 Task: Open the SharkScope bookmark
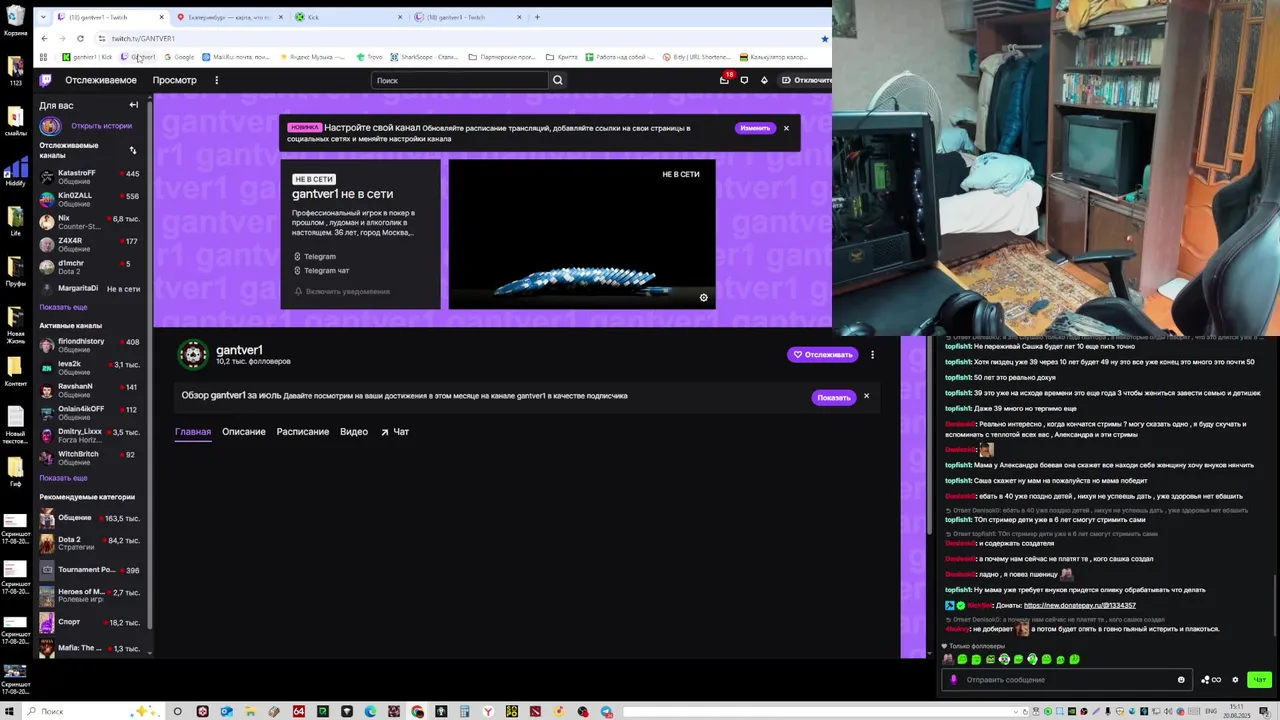[424, 57]
